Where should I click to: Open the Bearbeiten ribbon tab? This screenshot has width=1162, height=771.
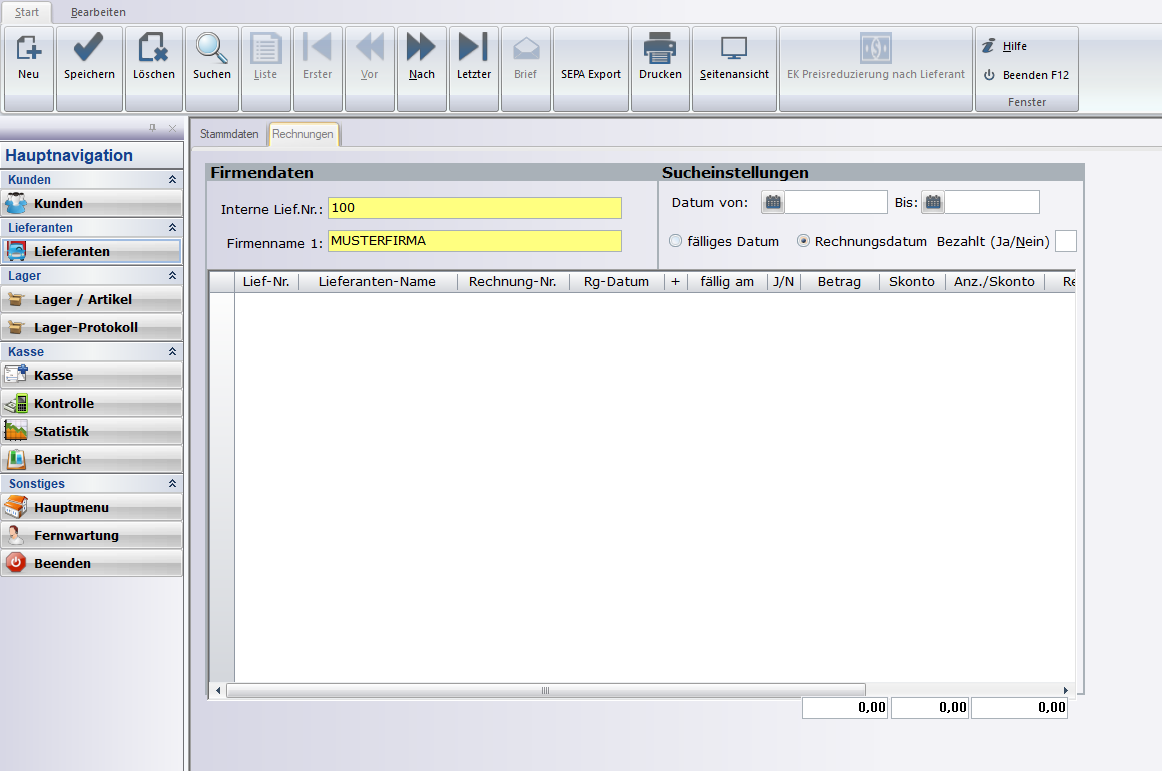point(98,12)
